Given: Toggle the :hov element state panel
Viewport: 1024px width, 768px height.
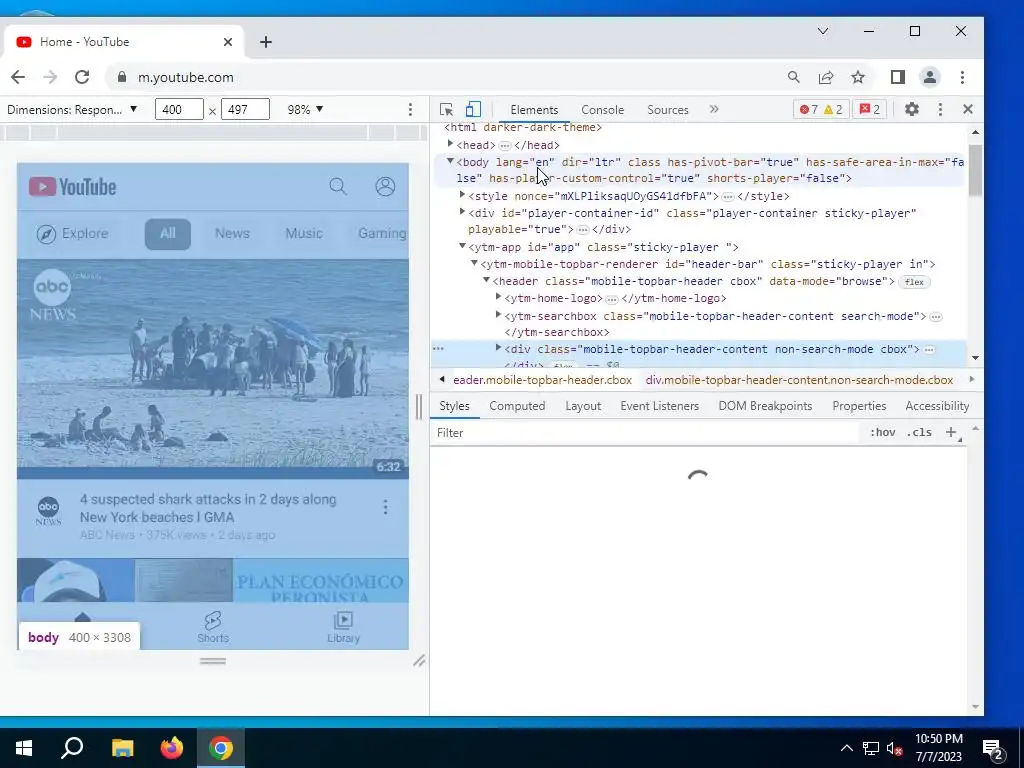Looking at the screenshot, I should [883, 432].
